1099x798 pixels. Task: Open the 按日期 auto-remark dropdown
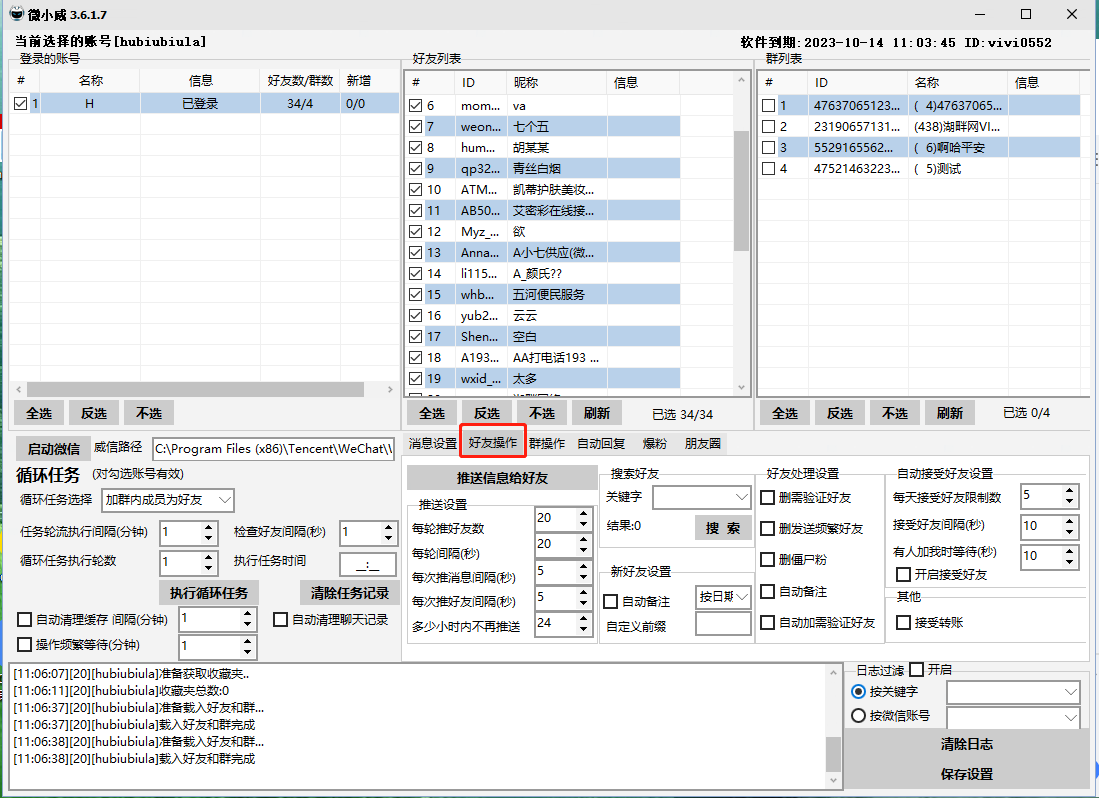(x=741, y=597)
